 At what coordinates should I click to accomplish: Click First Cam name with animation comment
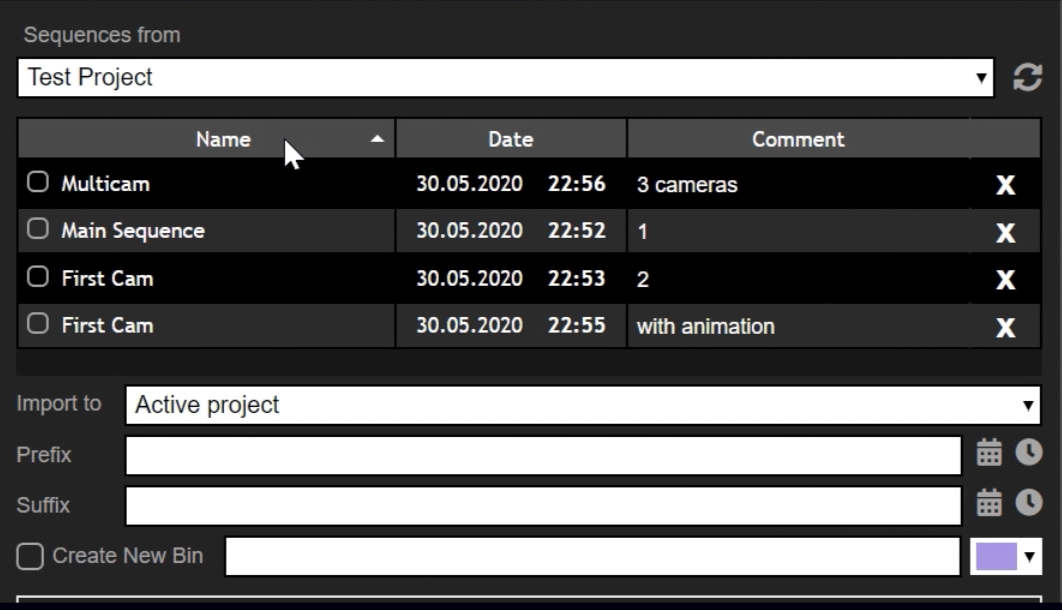(x=107, y=326)
